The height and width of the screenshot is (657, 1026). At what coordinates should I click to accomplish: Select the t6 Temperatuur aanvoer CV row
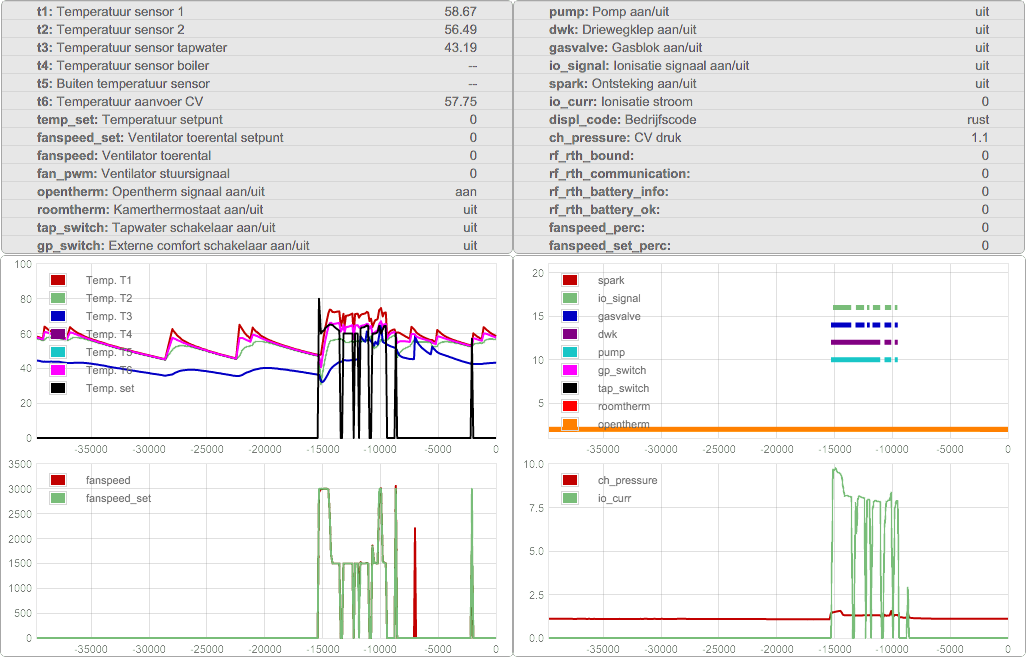[x=256, y=101]
